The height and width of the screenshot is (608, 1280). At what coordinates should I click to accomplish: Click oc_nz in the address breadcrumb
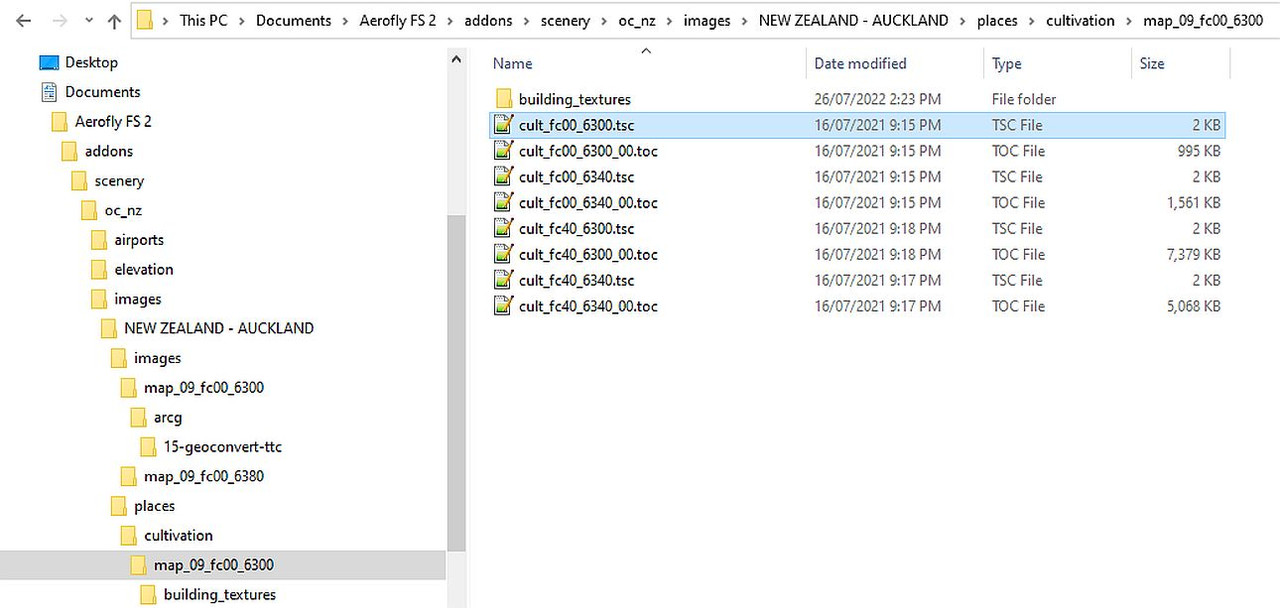click(637, 20)
